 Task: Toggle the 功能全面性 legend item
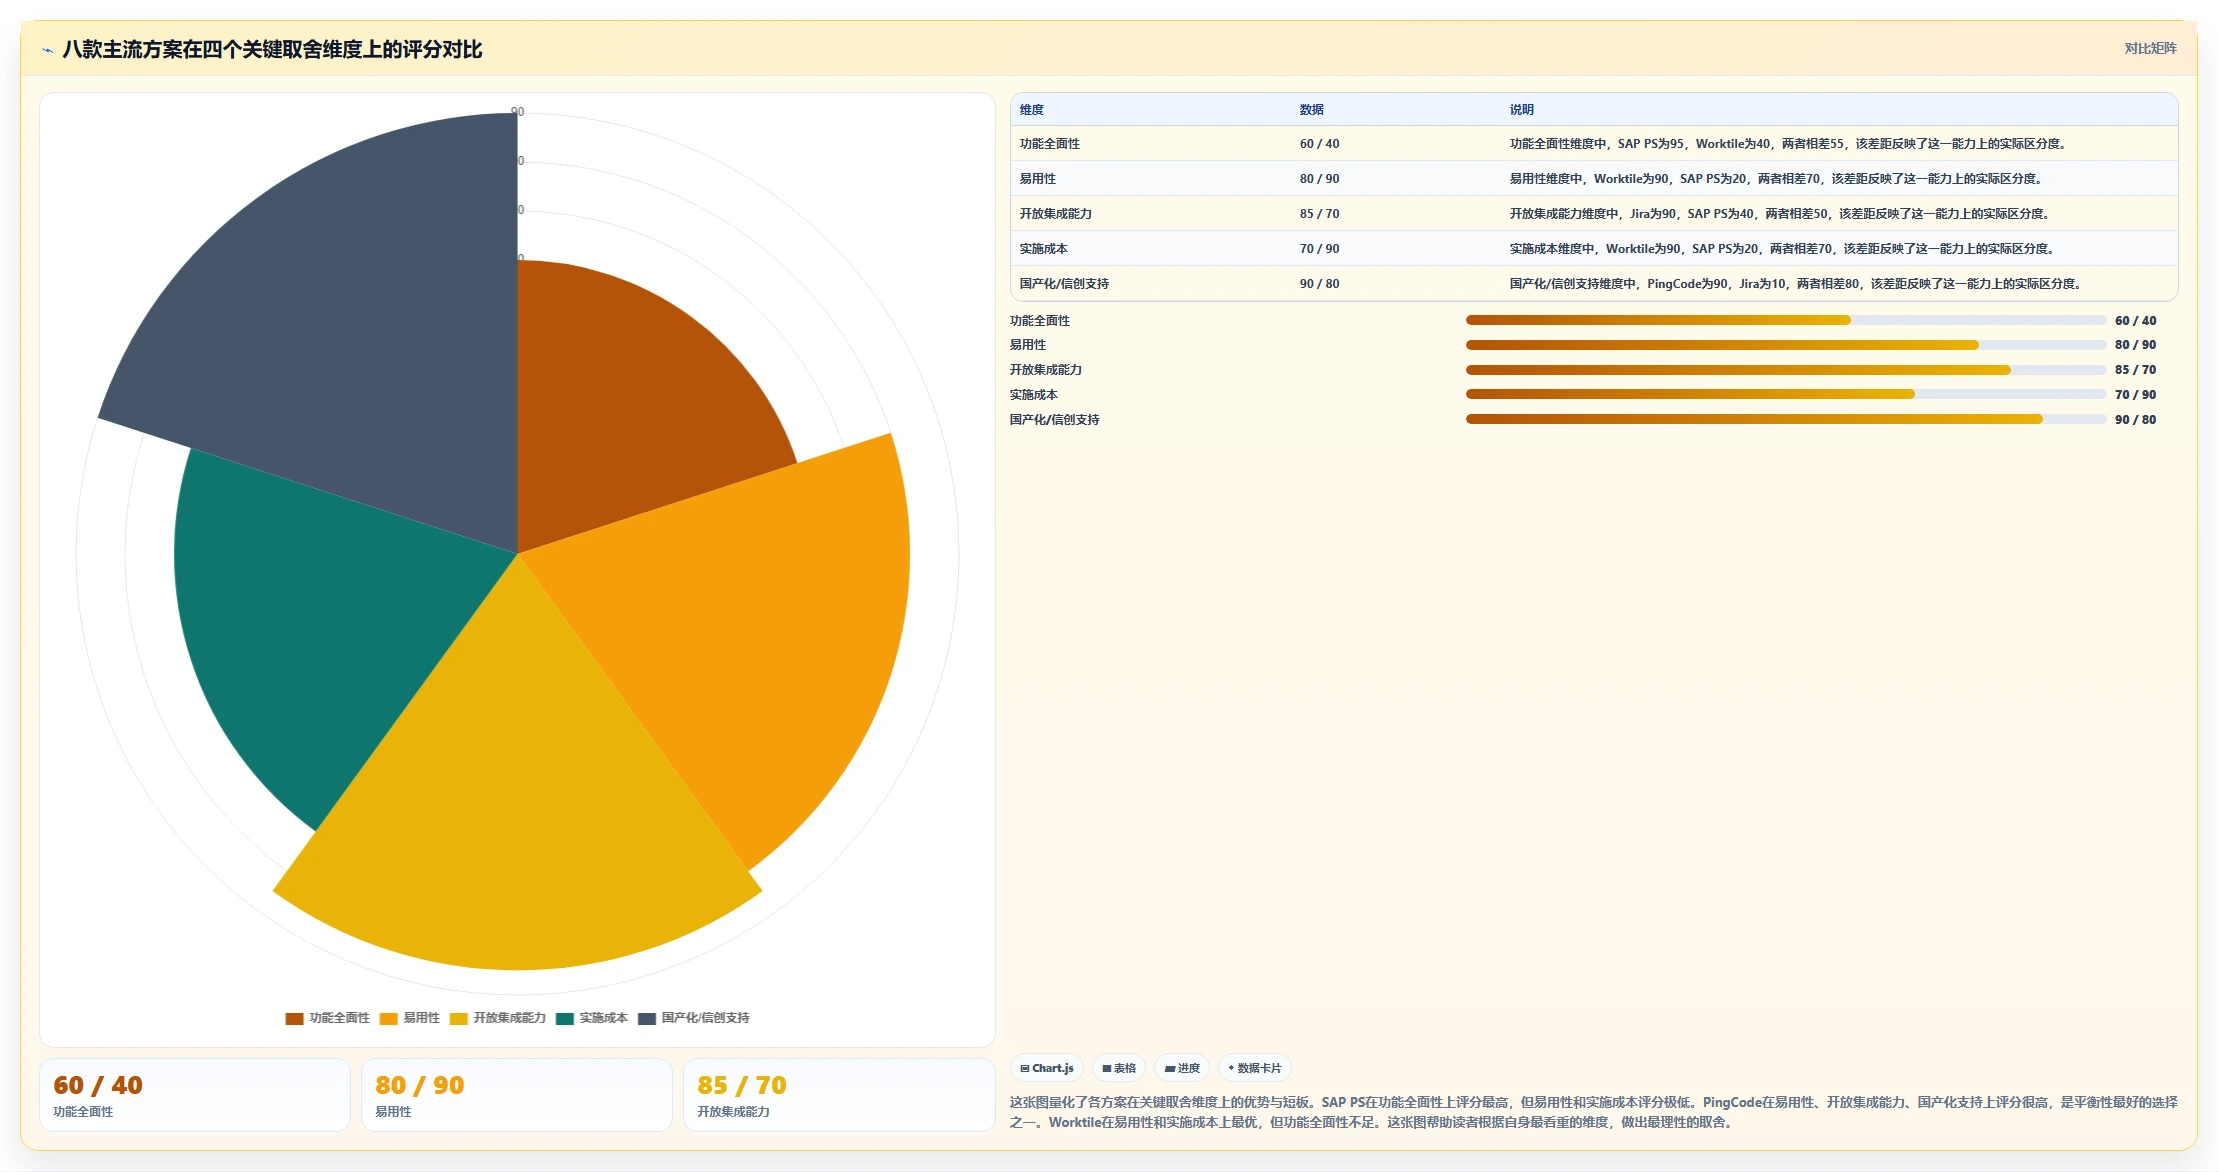[x=327, y=1018]
